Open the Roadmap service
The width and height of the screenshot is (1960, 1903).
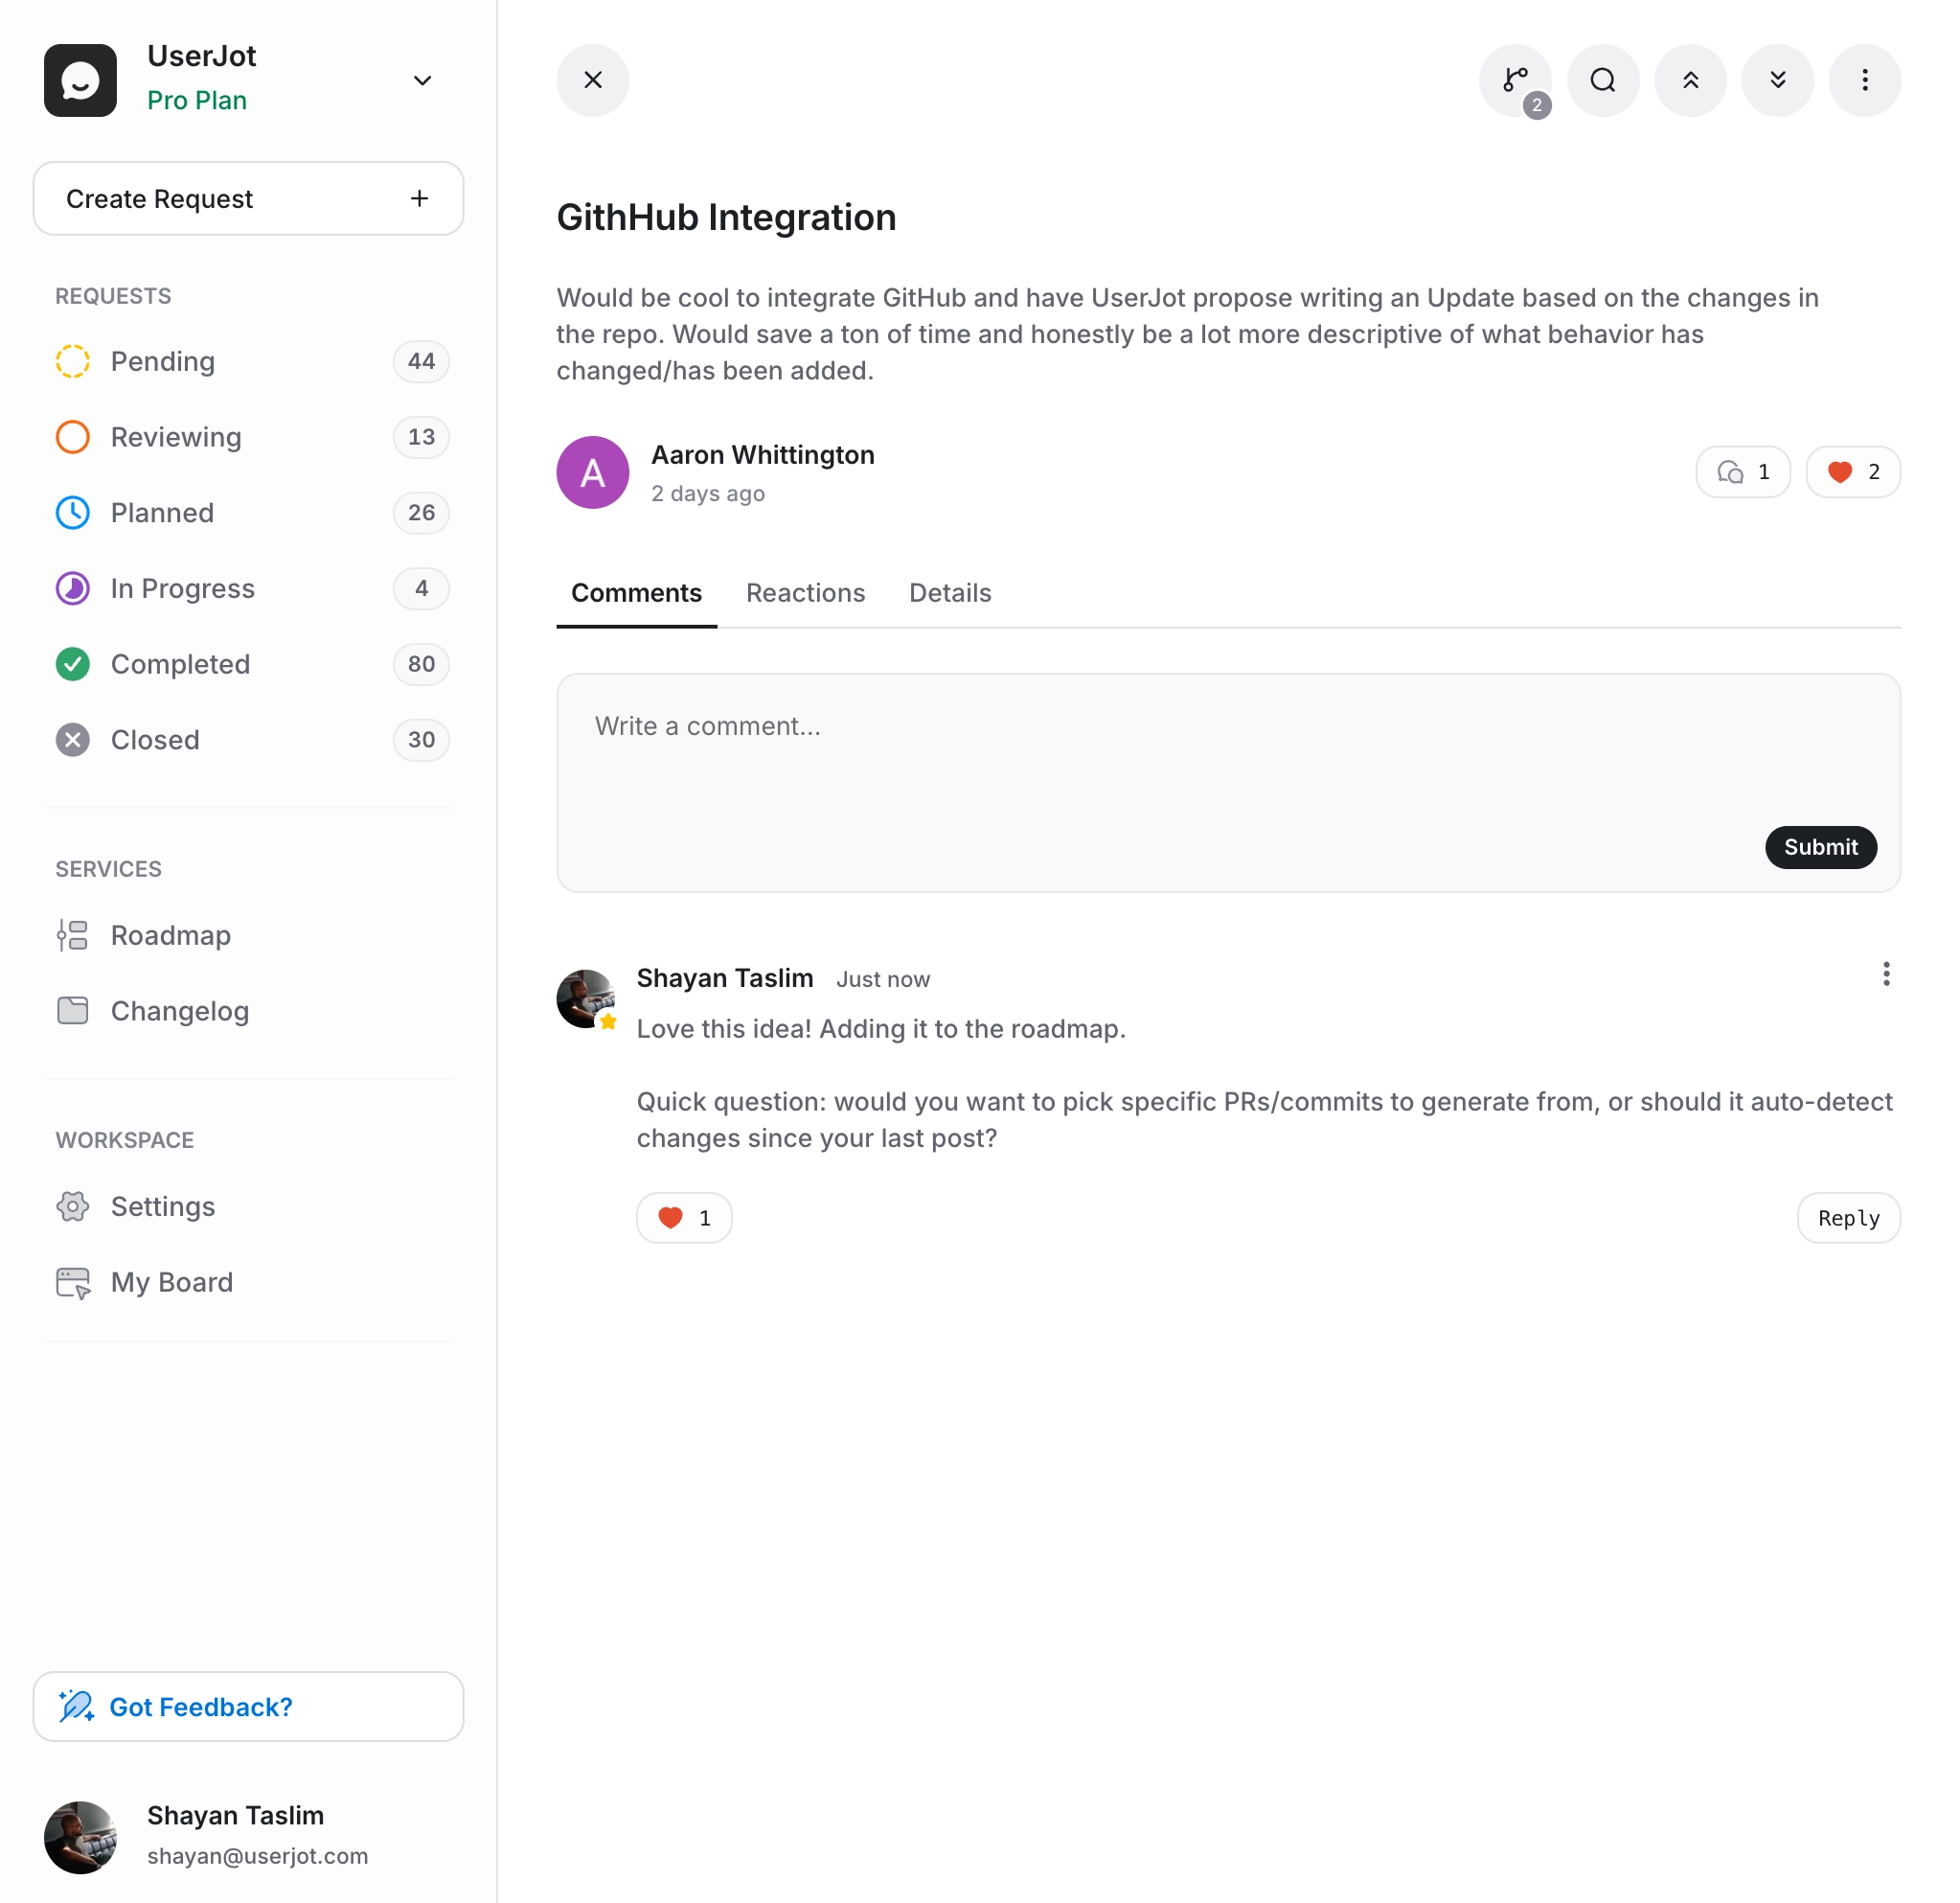(x=170, y=935)
